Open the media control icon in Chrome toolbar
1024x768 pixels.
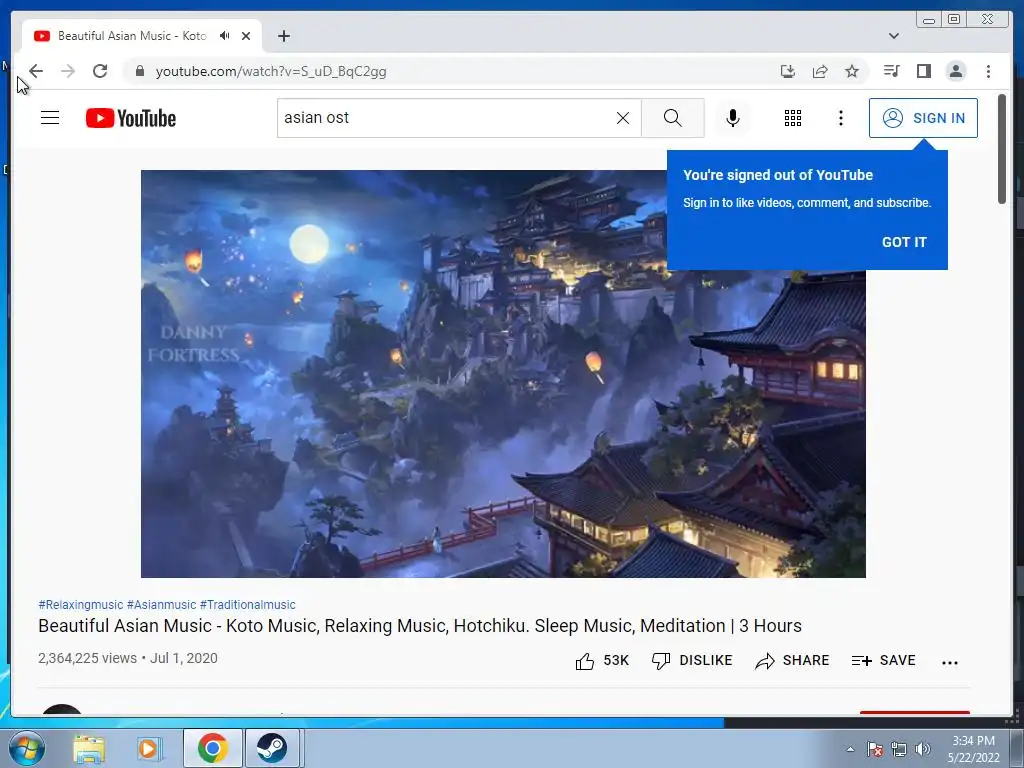pos(891,71)
